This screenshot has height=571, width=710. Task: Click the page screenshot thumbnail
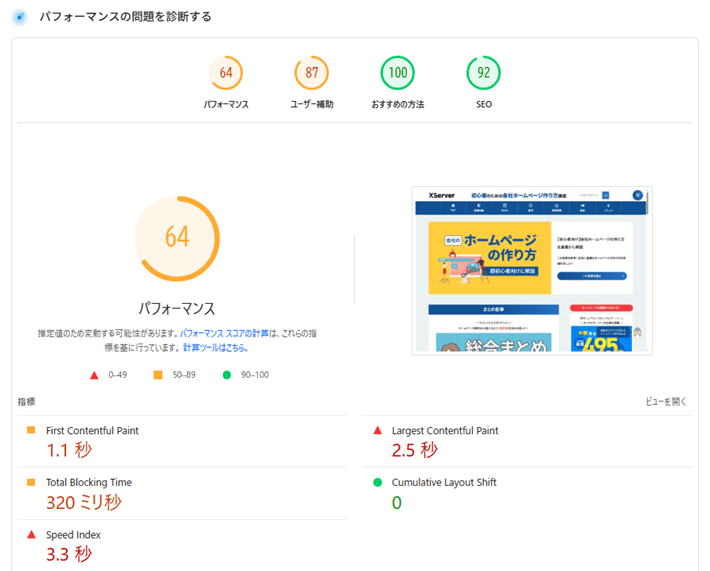[x=532, y=270]
